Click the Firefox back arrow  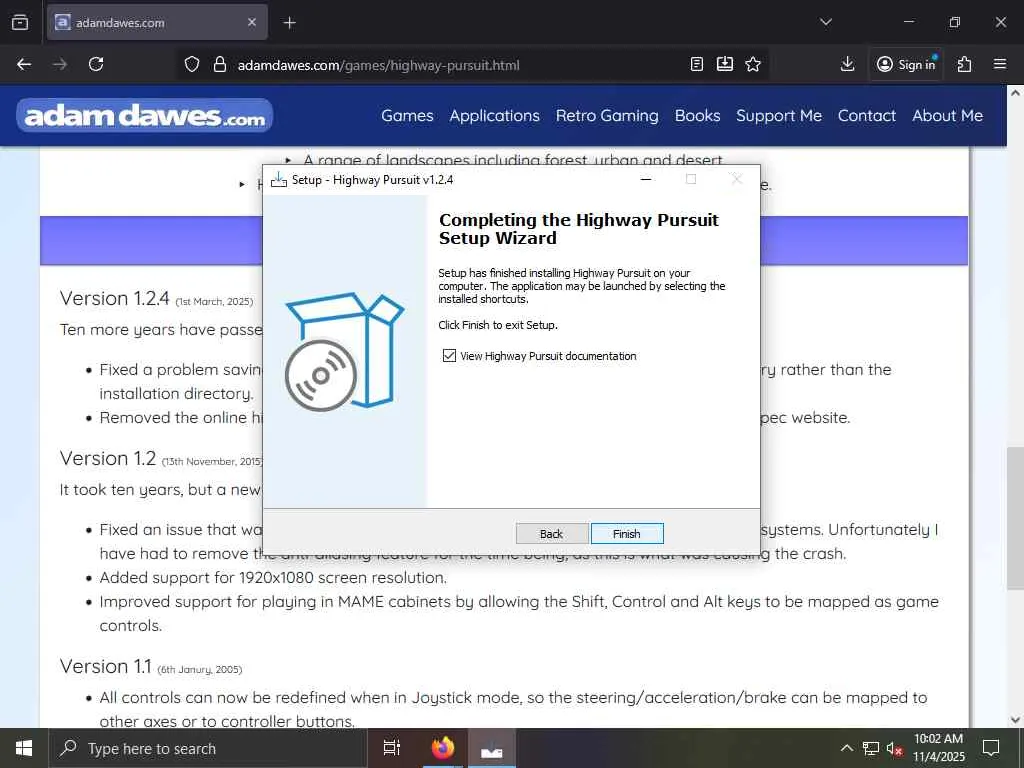click(x=24, y=64)
